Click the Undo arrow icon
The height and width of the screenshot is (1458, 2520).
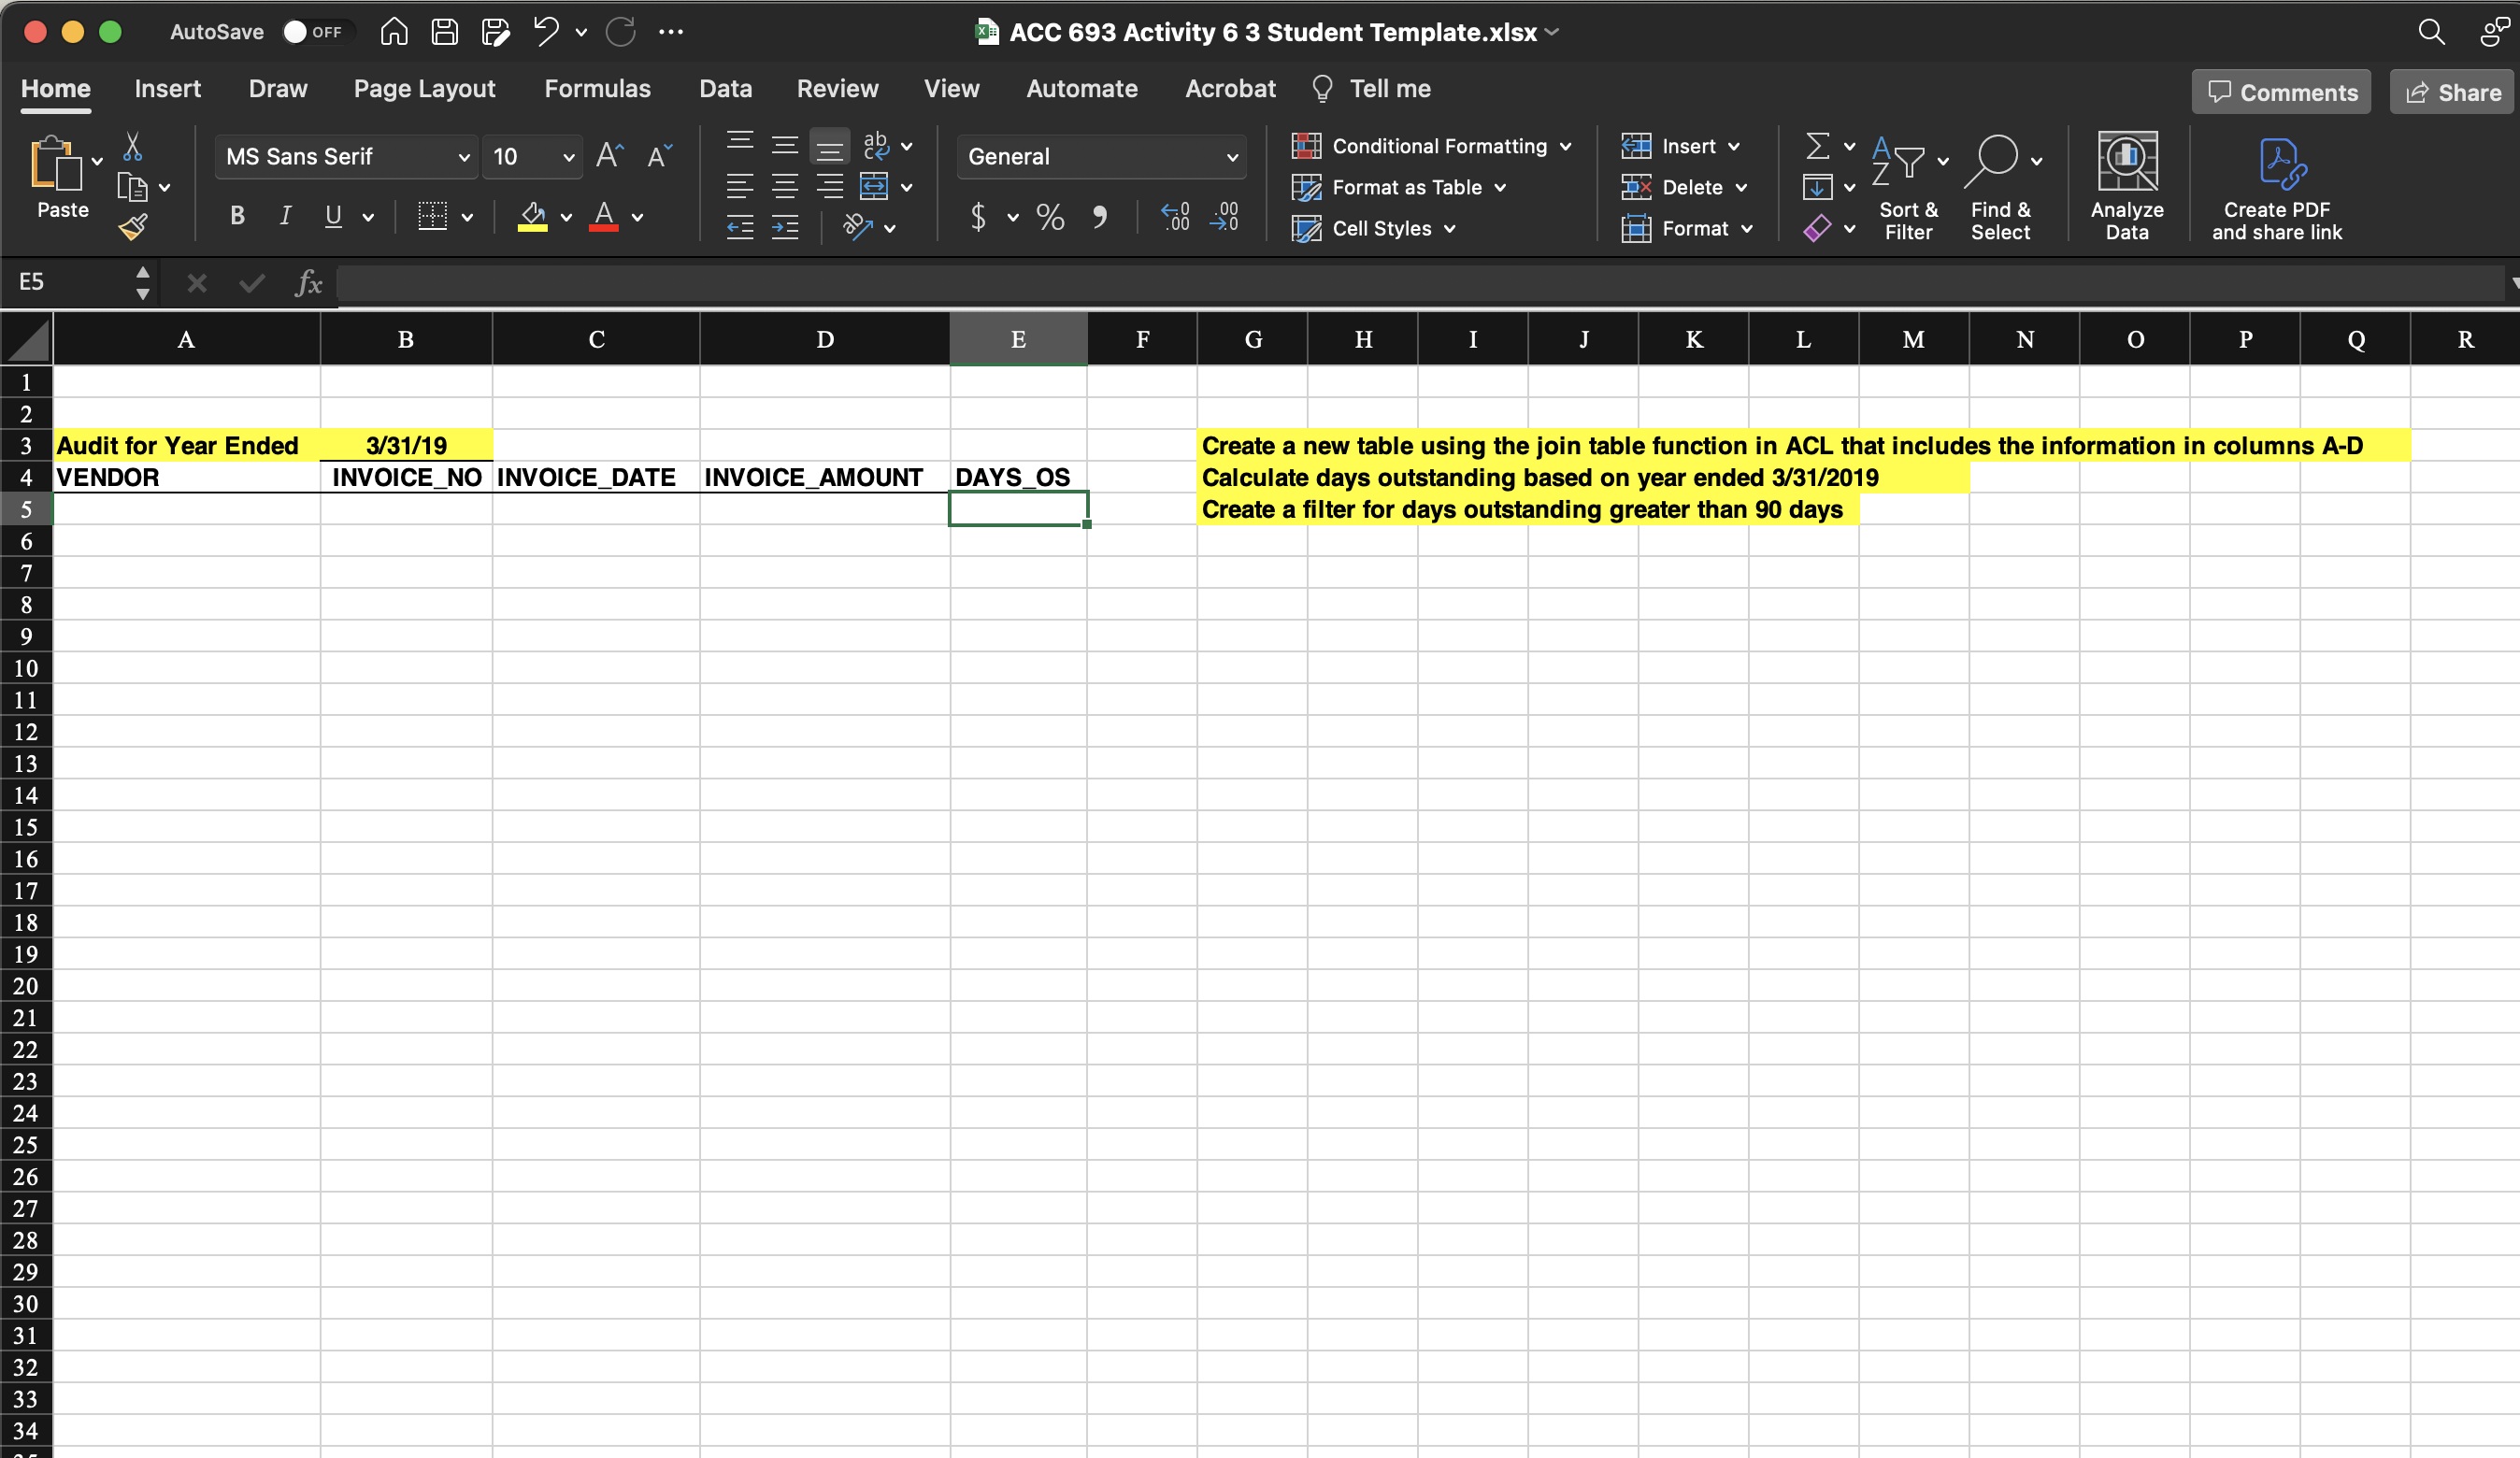pyautogui.click(x=545, y=32)
